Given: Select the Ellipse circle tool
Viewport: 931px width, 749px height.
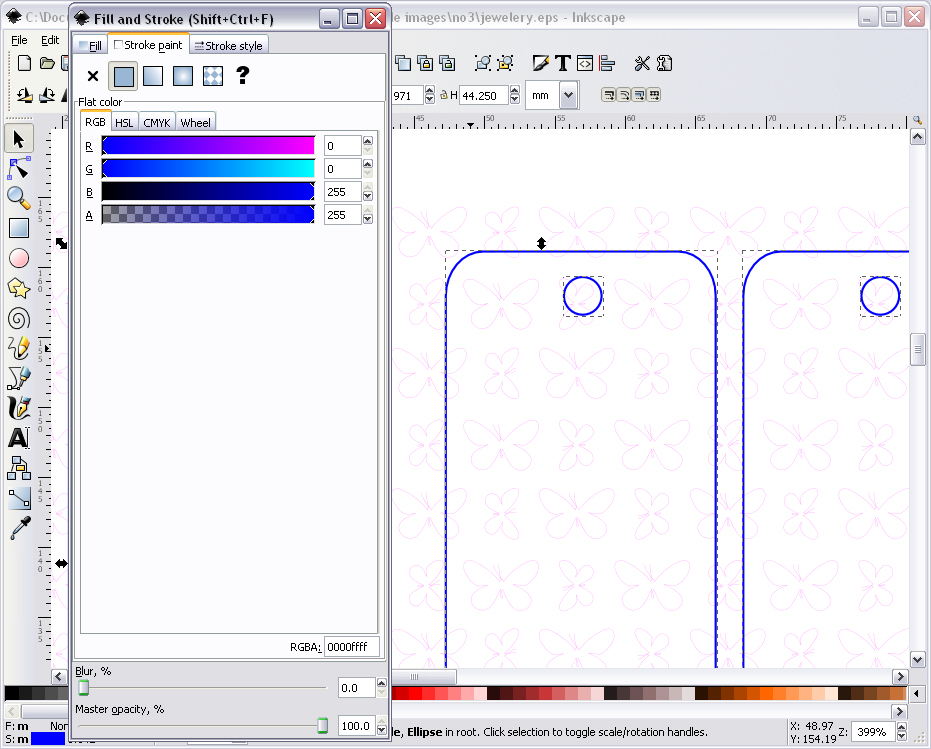Looking at the screenshot, I should pyautogui.click(x=19, y=258).
